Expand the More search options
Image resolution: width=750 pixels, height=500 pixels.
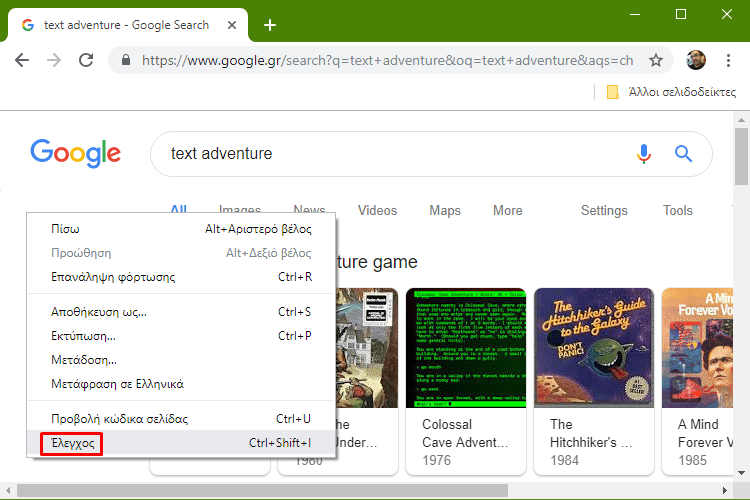tap(507, 211)
